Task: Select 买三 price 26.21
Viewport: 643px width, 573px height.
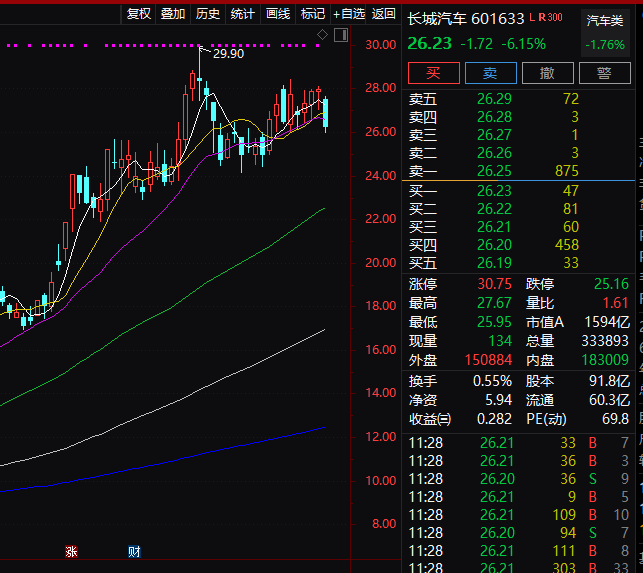Action: coord(494,227)
